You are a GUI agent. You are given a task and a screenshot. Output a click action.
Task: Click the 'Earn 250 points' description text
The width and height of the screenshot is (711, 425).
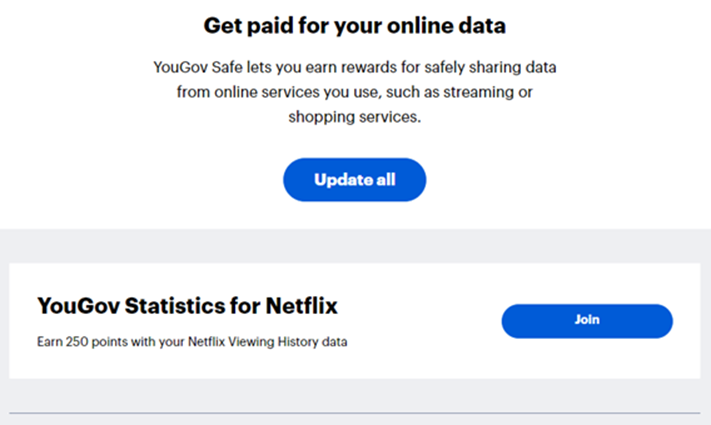pyautogui.click(x=192, y=342)
